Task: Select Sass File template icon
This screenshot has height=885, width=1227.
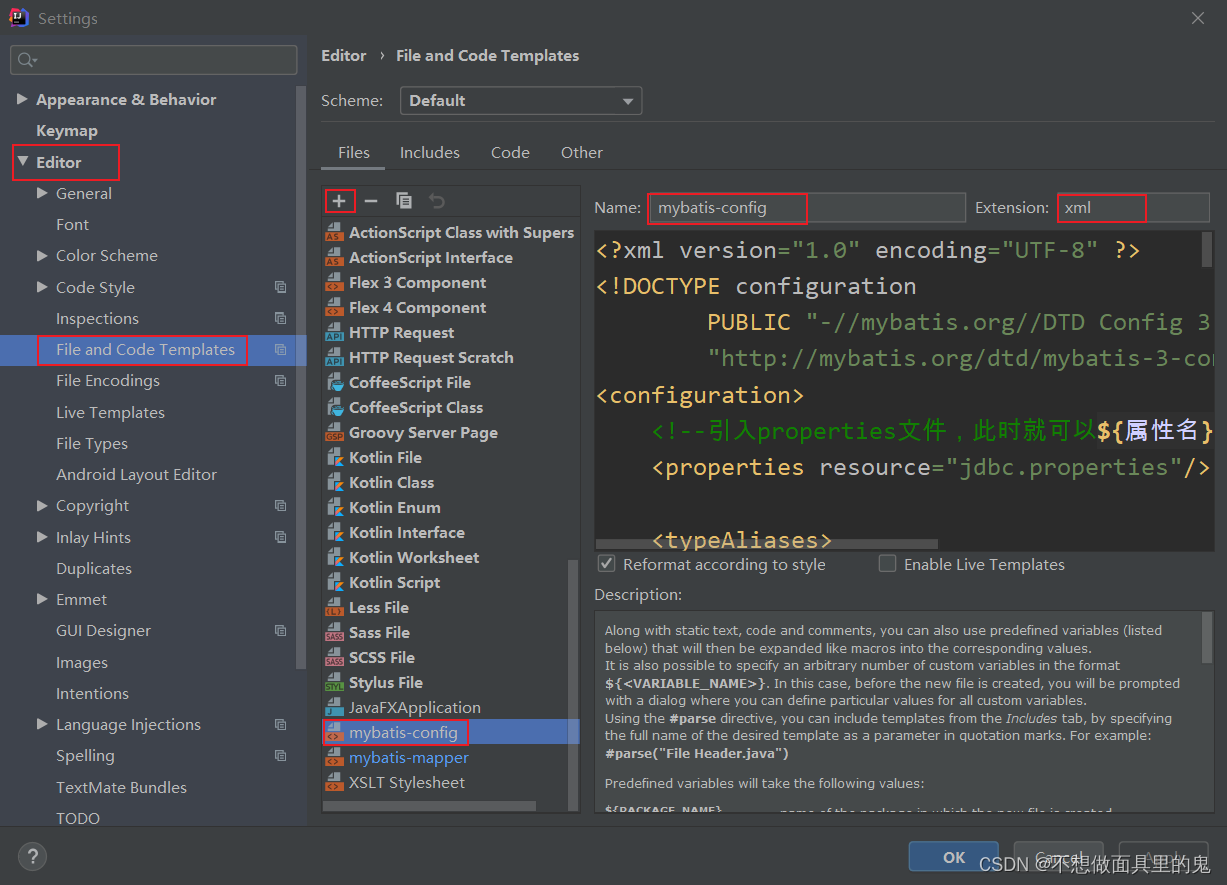Action: [334, 633]
